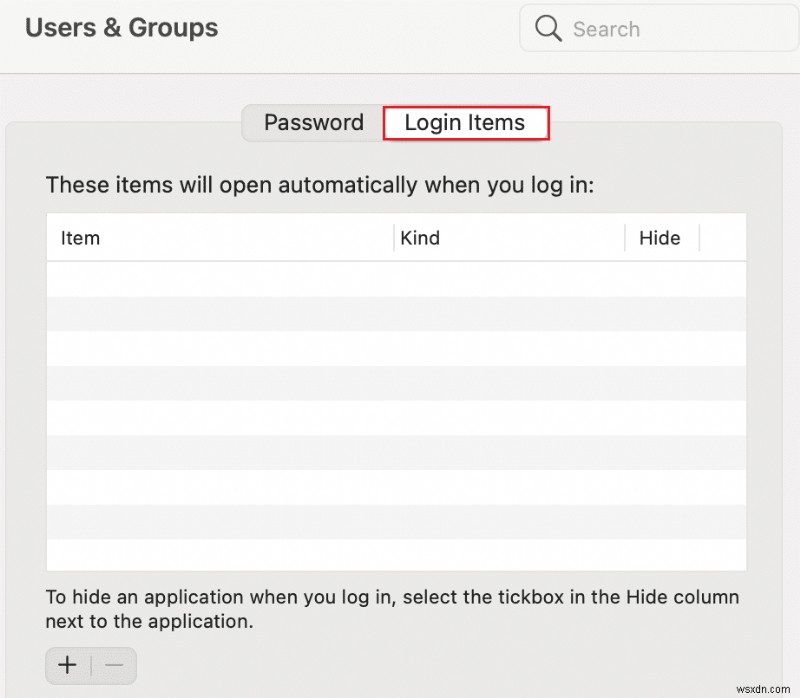Viewport: 800px width, 698px height.
Task: Click the Hide column header
Action: (659, 238)
